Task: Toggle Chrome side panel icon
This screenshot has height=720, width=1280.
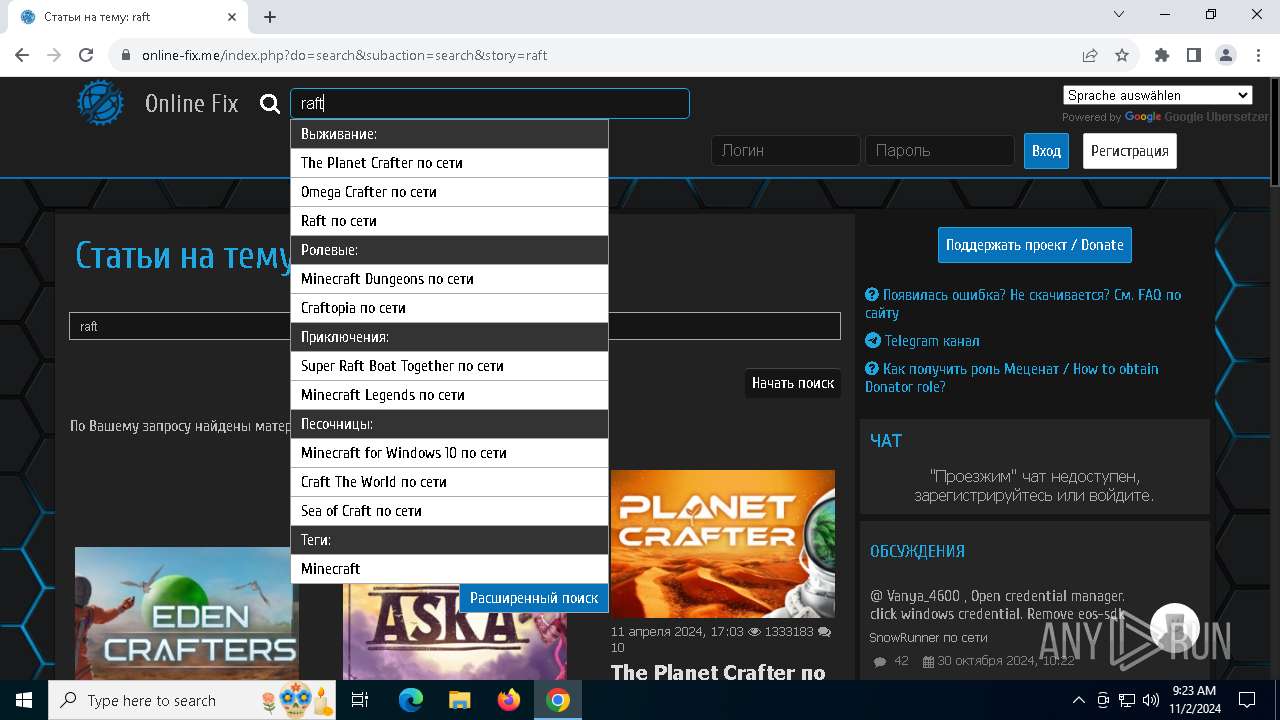Action: 1194,55
